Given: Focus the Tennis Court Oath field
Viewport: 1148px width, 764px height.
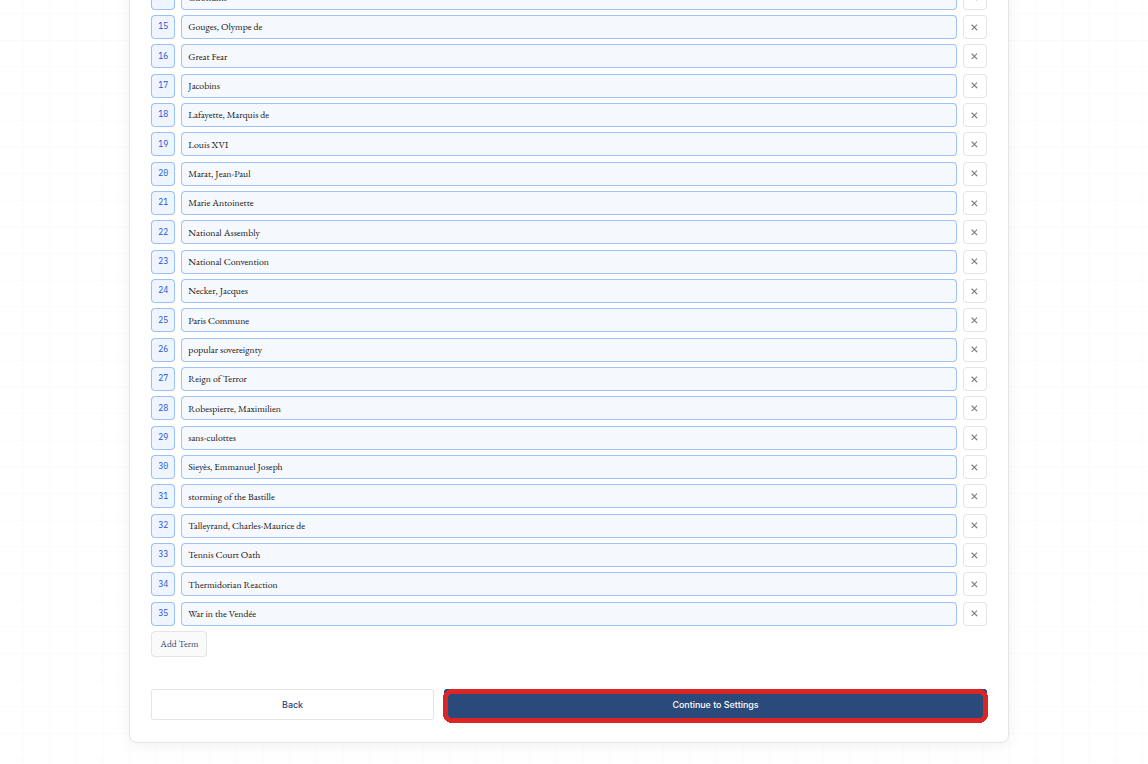Looking at the screenshot, I should point(569,555).
